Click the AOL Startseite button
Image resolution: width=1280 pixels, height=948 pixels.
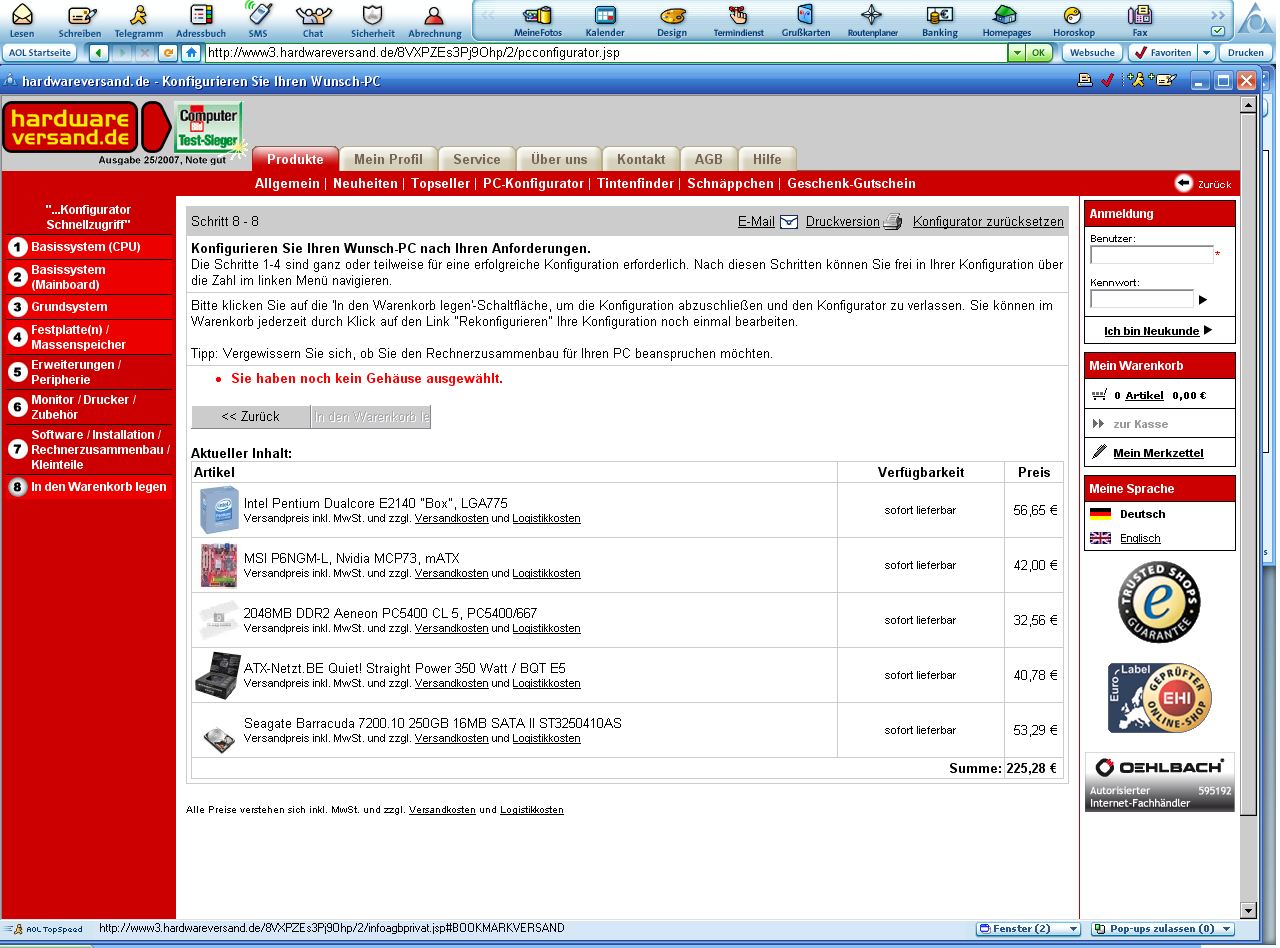(x=41, y=53)
